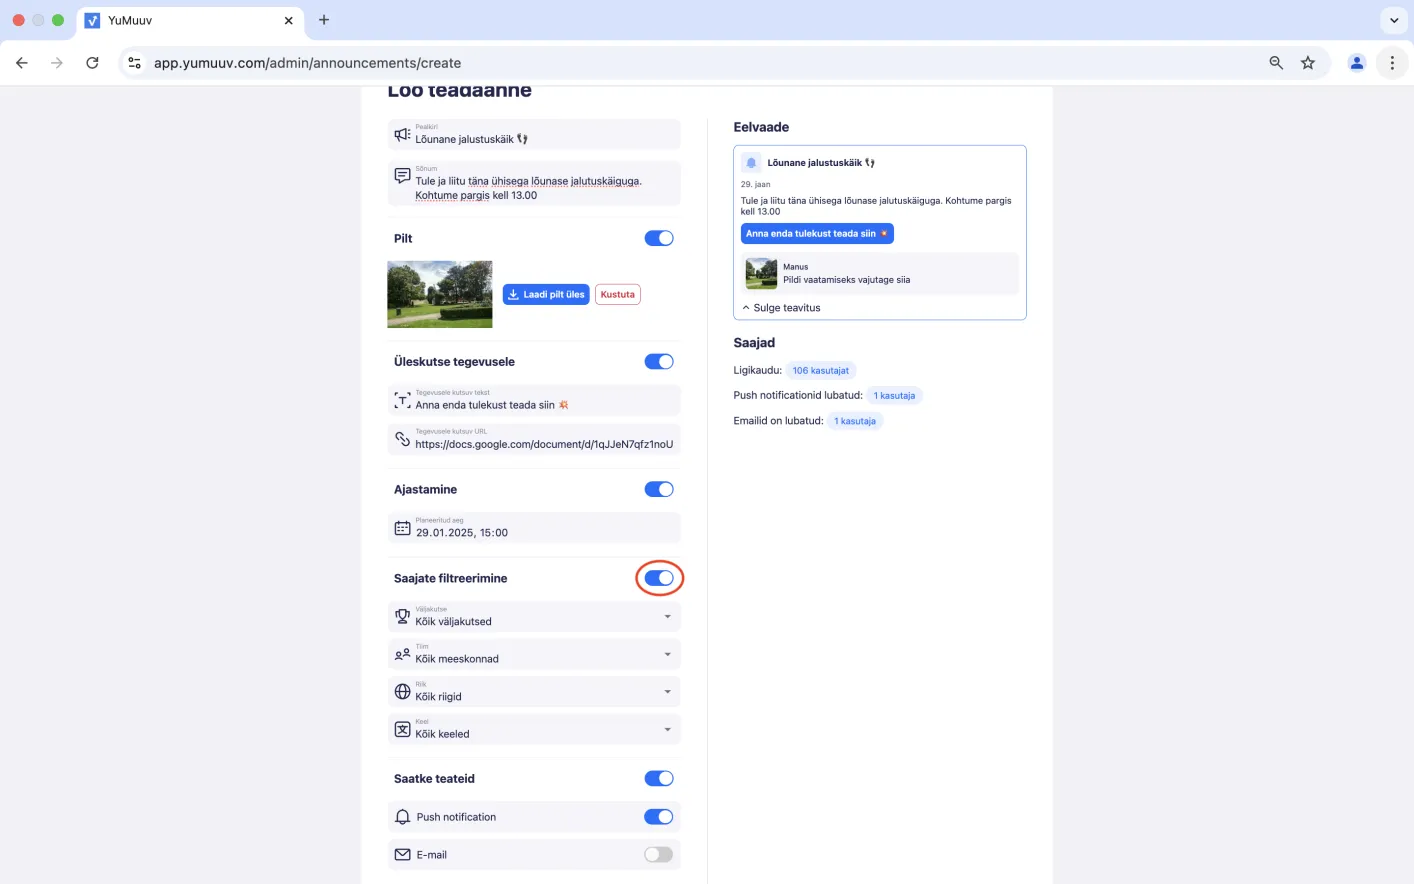Disable the Push notification toggle
The width and height of the screenshot is (1414, 884).
[659, 817]
